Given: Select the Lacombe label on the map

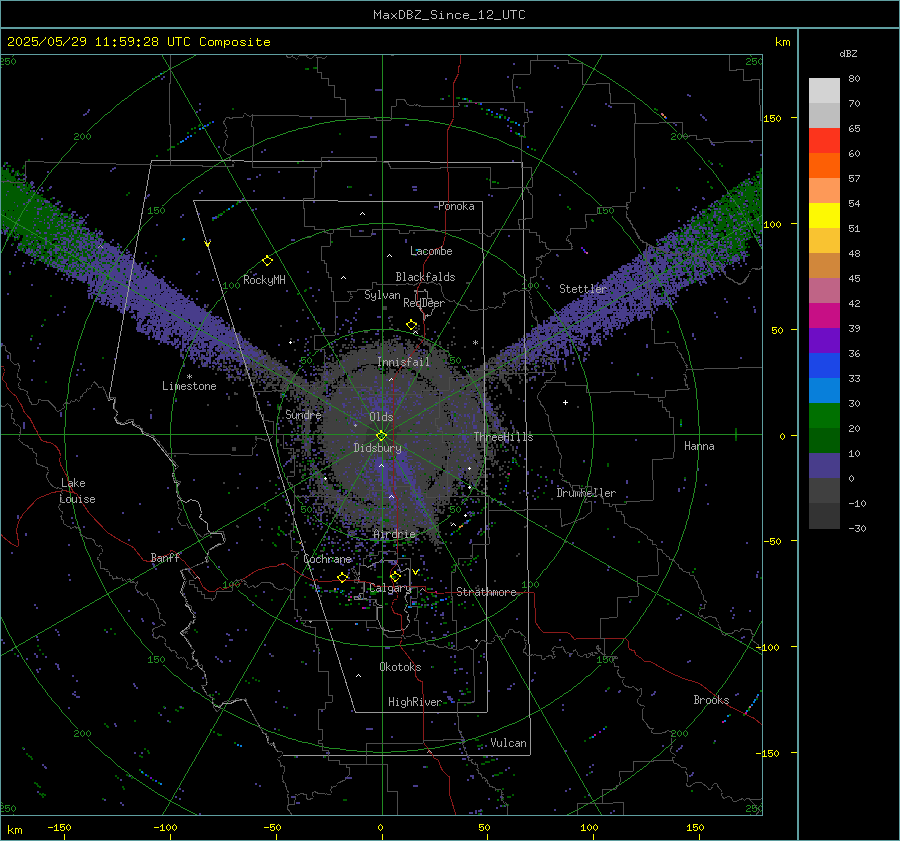Looking at the screenshot, I should (431, 251).
